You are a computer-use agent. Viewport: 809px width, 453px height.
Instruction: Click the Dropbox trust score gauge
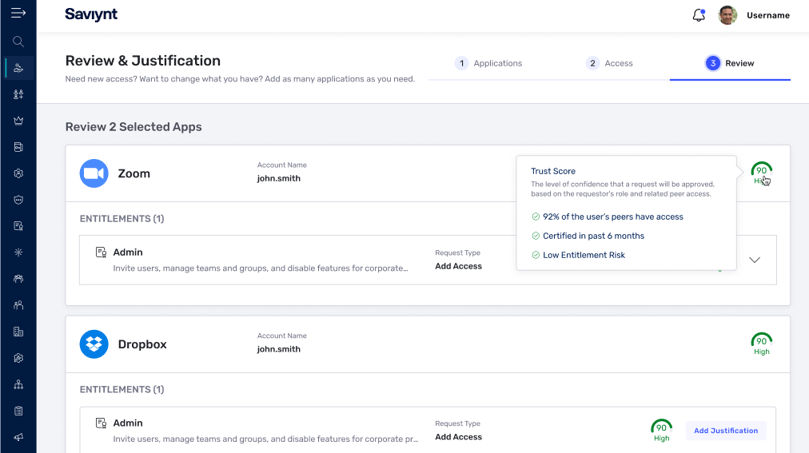762,344
